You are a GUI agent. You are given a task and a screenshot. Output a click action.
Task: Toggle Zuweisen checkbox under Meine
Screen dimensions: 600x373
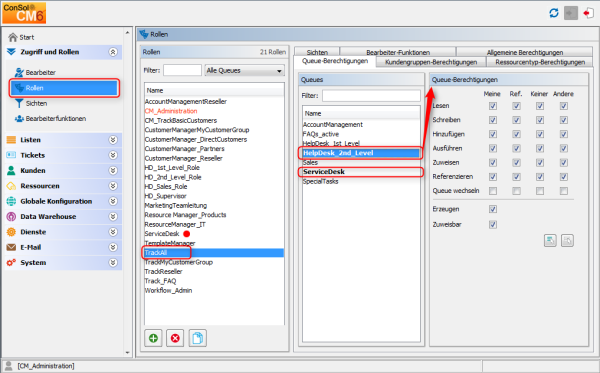tap(493, 163)
